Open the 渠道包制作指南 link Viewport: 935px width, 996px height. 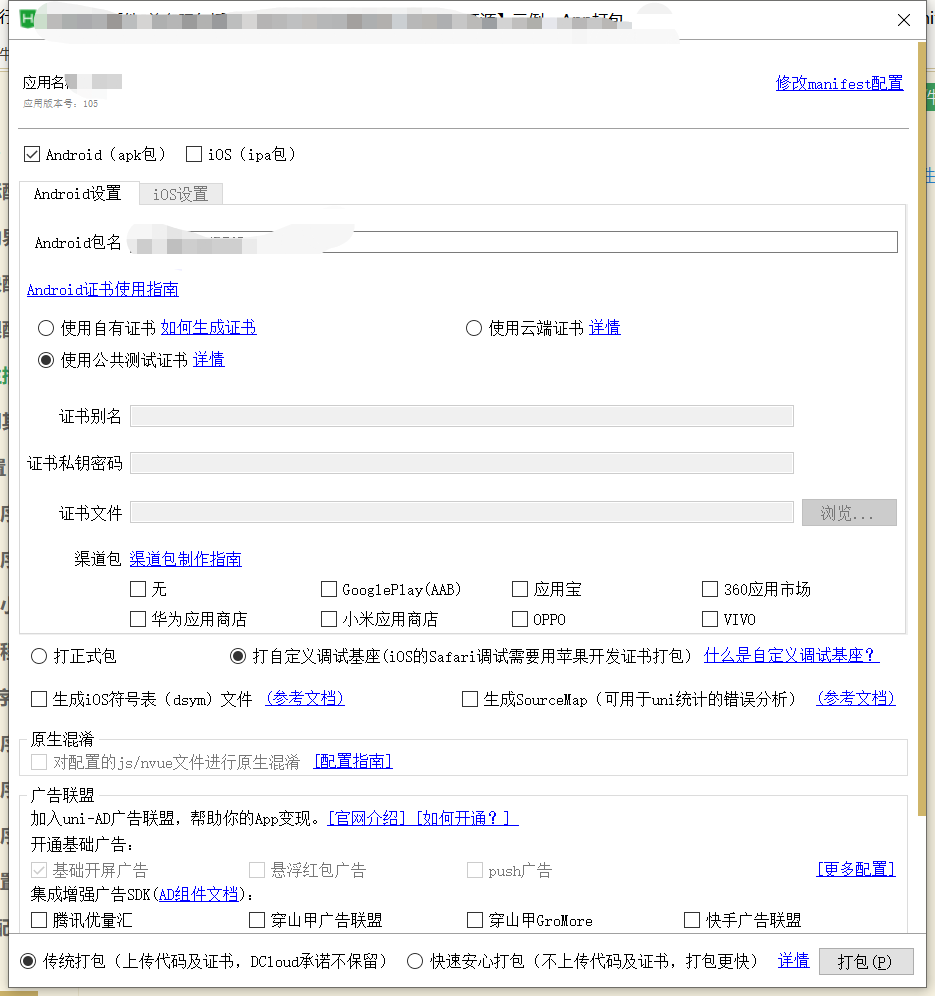[185, 559]
